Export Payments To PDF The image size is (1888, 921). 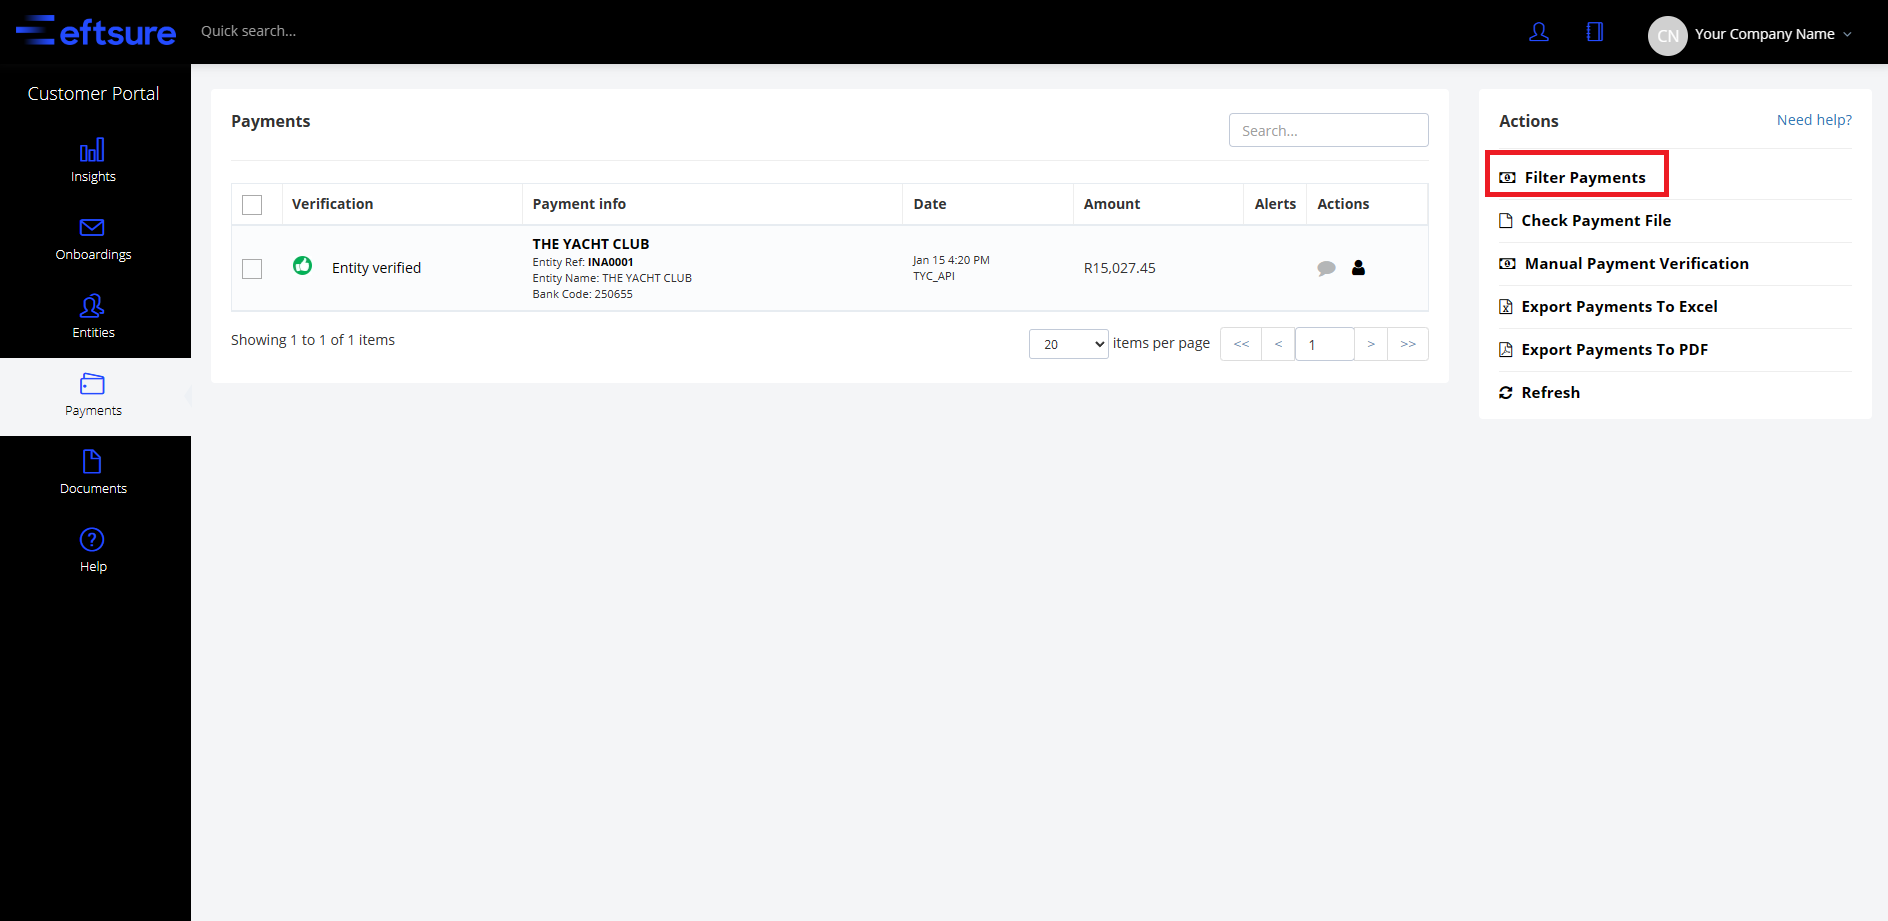(x=1603, y=349)
